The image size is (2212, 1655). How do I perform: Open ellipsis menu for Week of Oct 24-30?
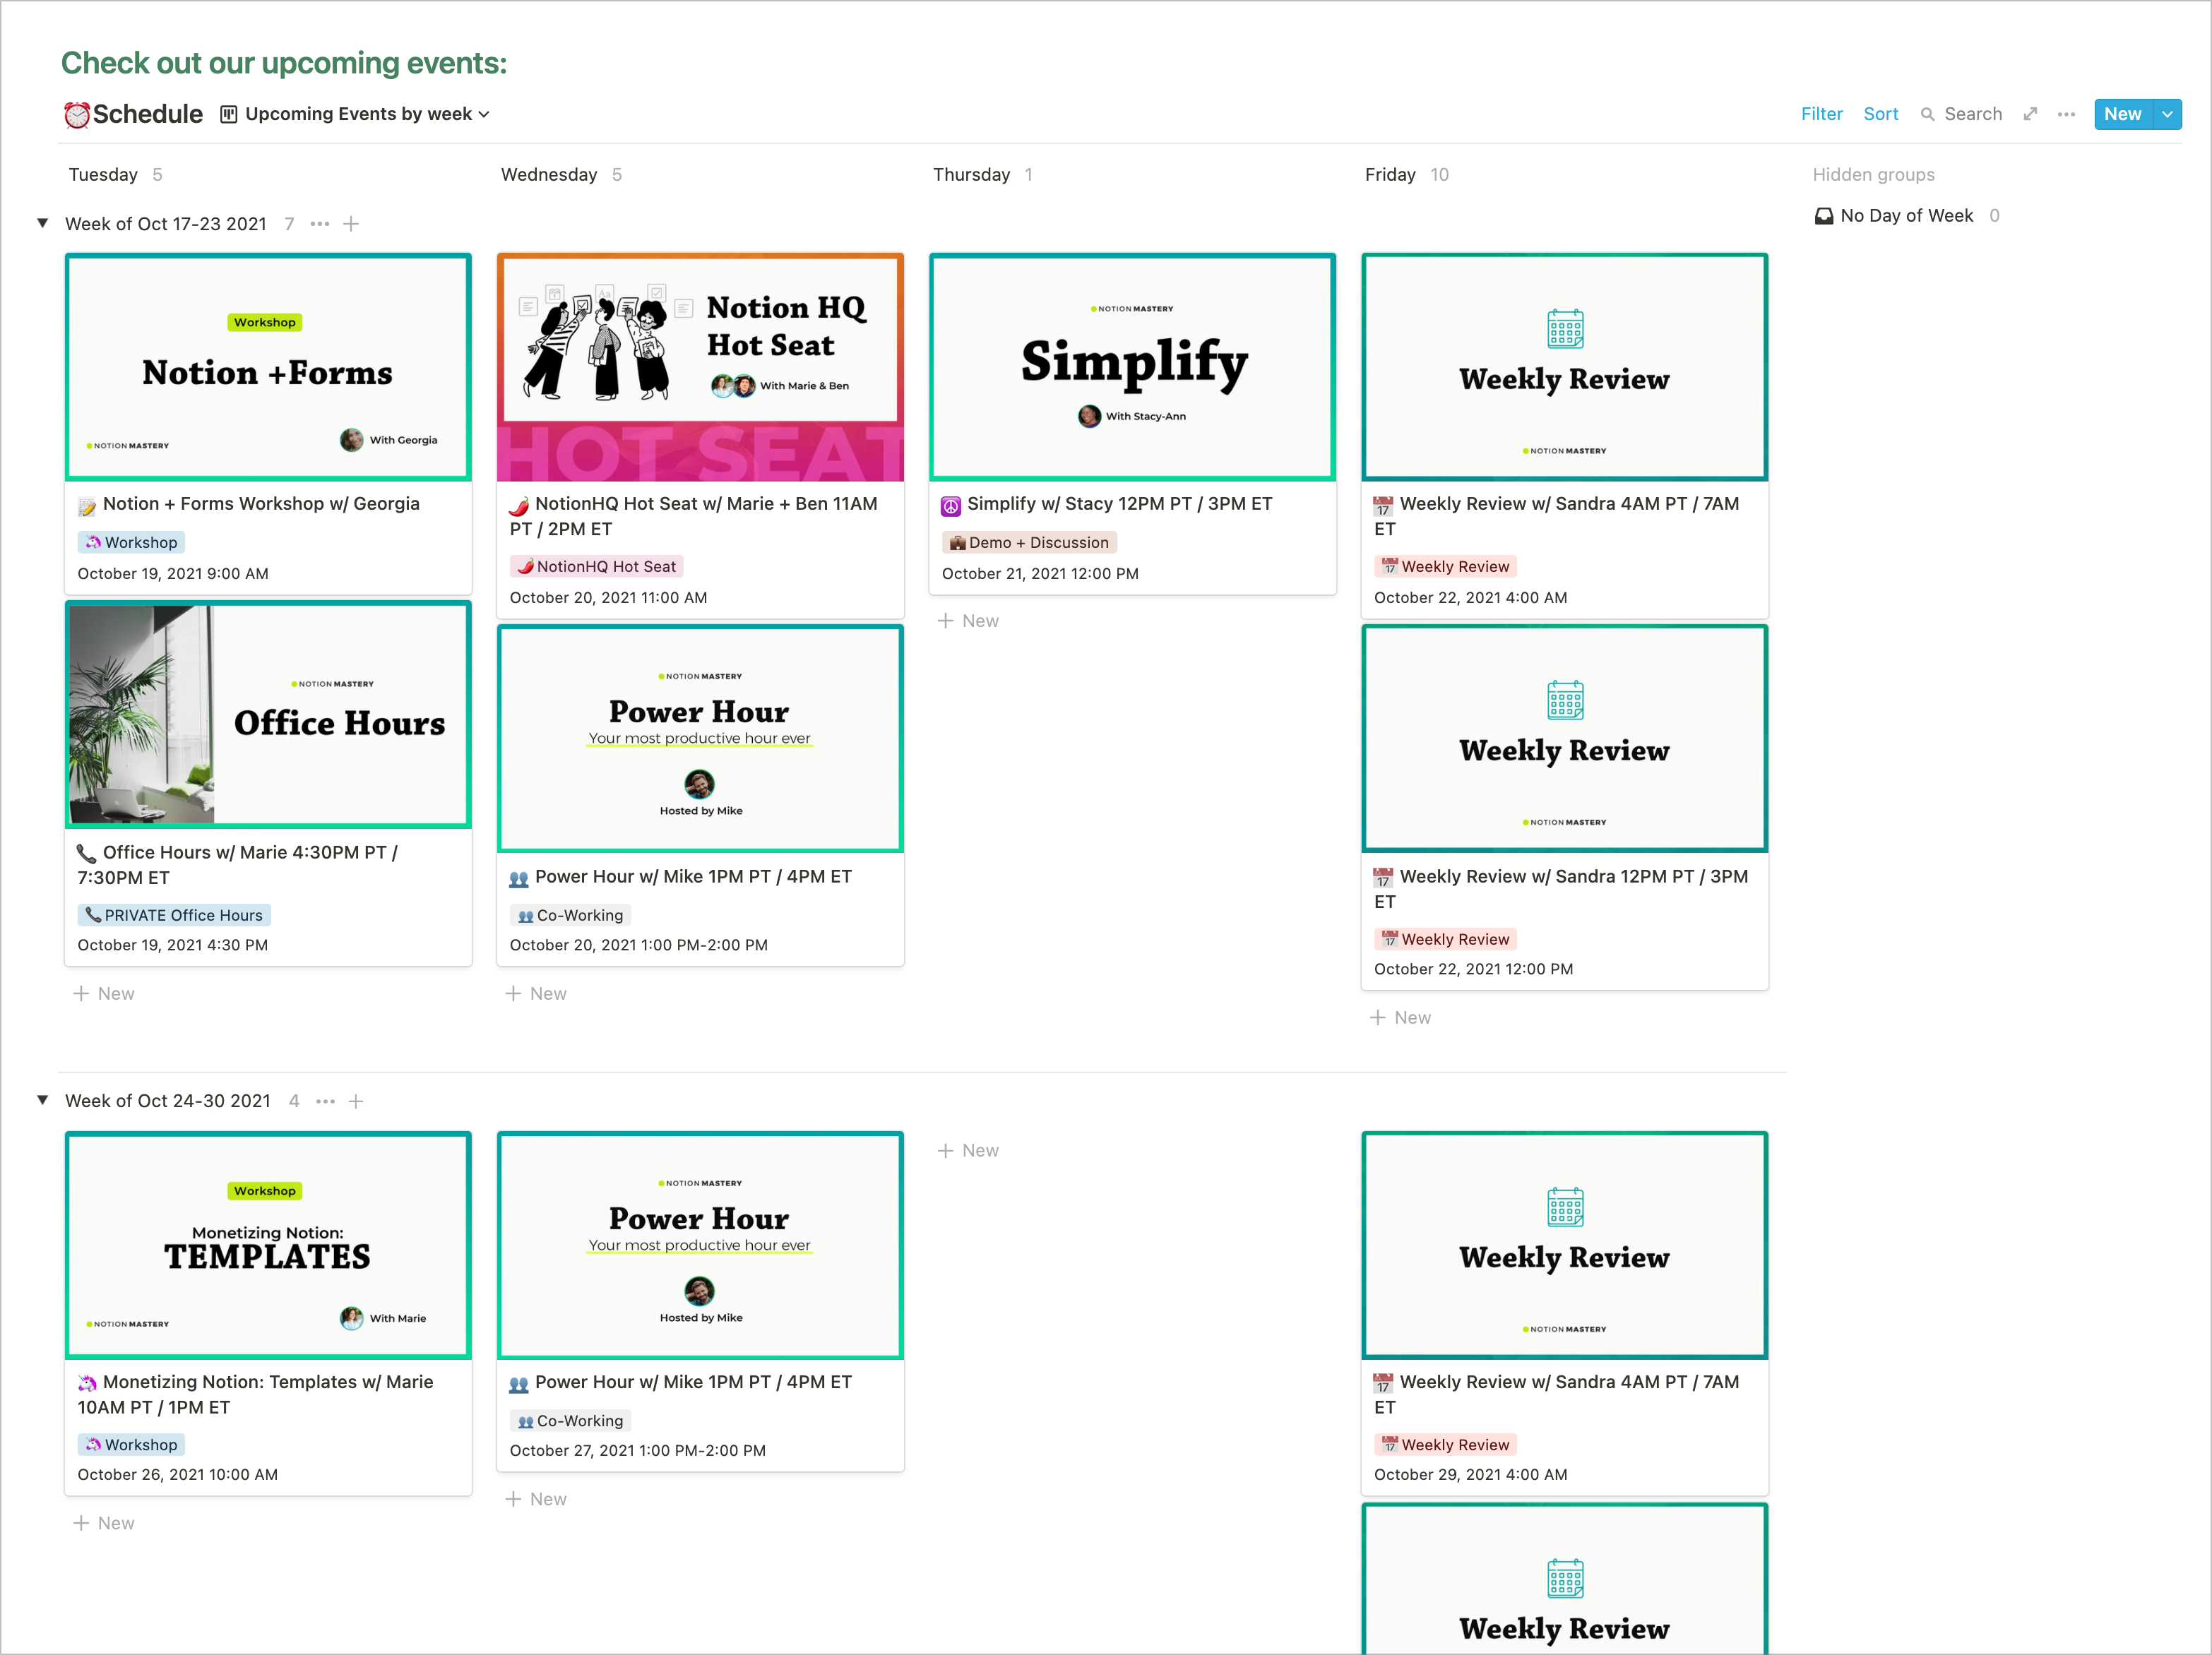[x=325, y=1101]
